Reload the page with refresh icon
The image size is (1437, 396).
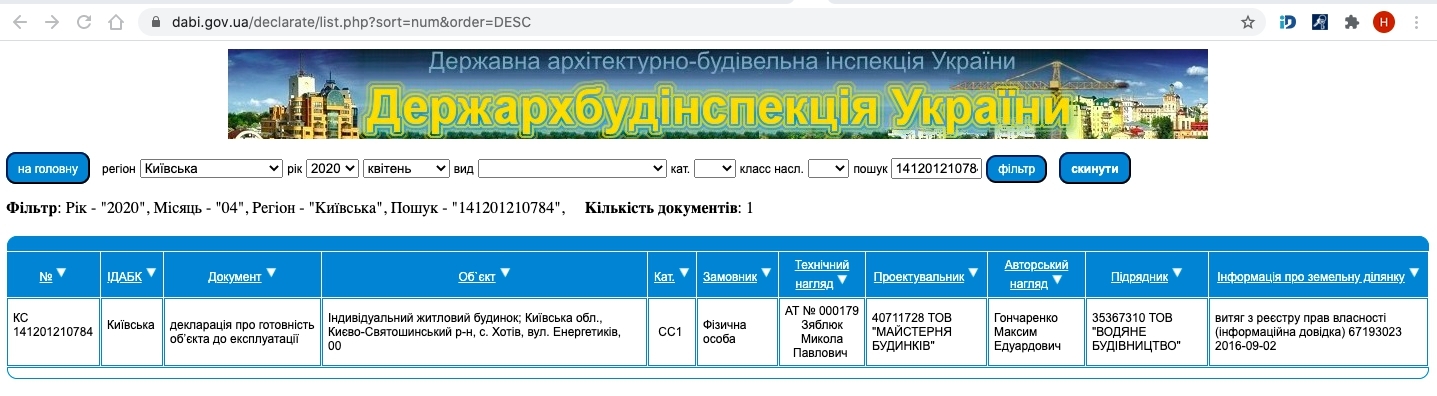click(x=84, y=21)
